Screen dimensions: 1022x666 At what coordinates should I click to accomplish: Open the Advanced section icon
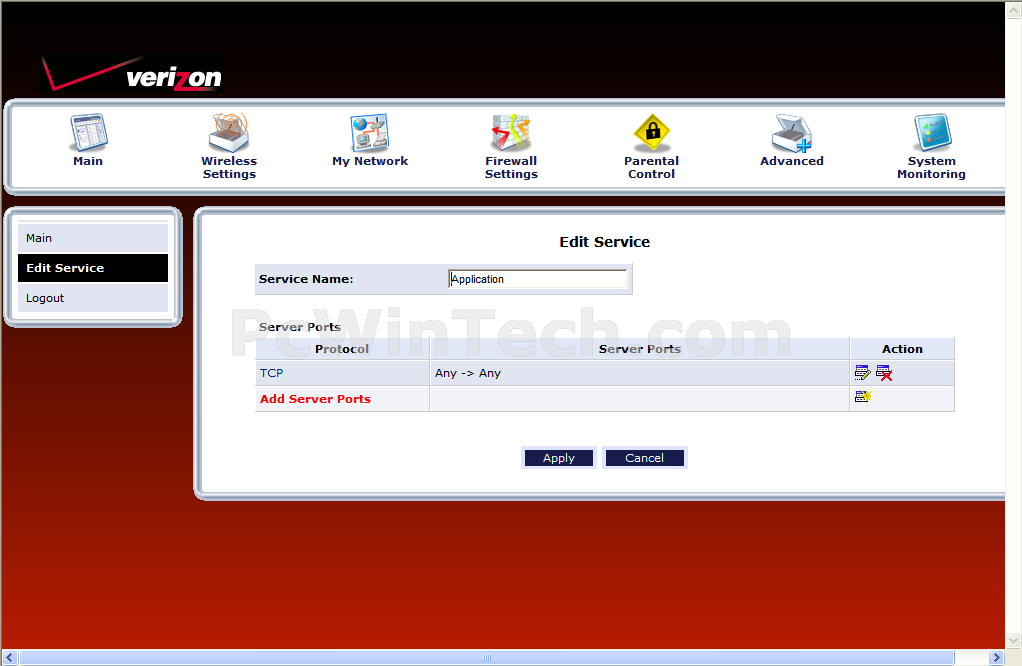[x=792, y=133]
